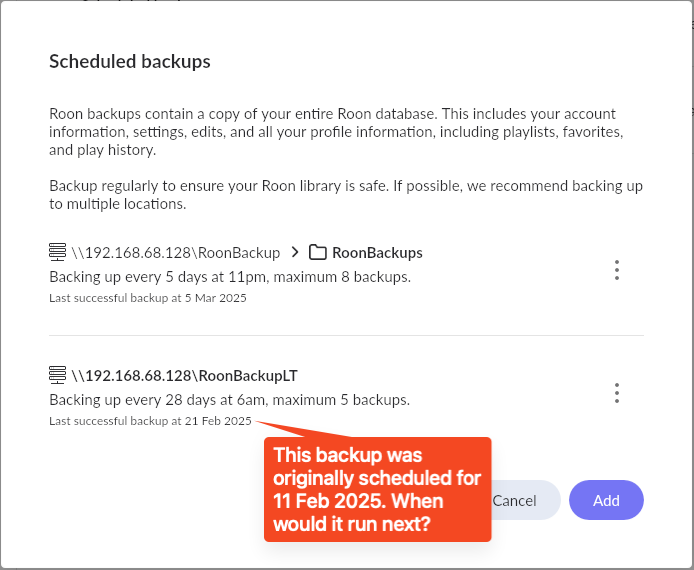The height and width of the screenshot is (570, 694).
Task: Click the red annotation callout about 11 Feb 2025
Action: [378, 489]
